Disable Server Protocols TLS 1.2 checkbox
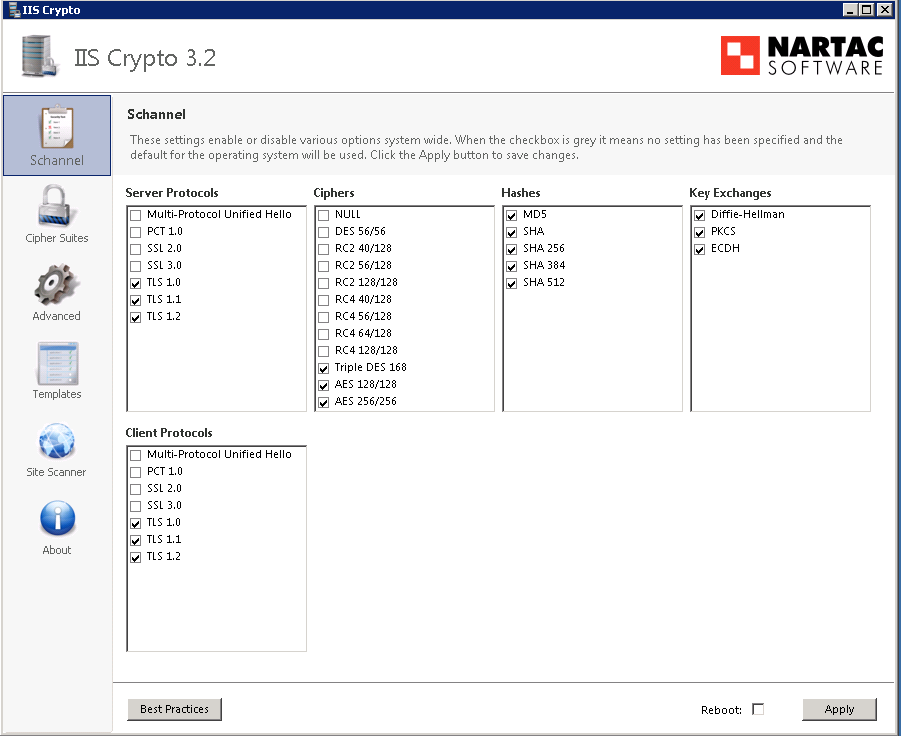Viewport: 901px width, 736px height. (136, 317)
